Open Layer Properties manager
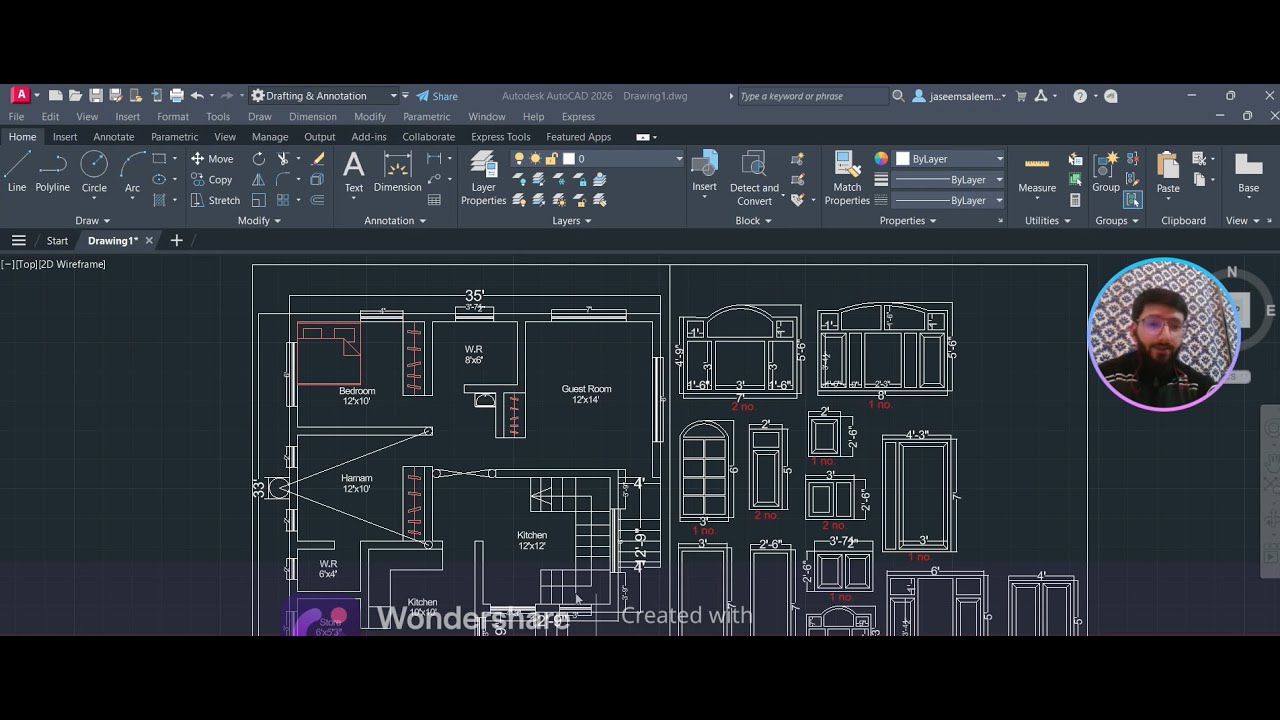 tap(484, 178)
